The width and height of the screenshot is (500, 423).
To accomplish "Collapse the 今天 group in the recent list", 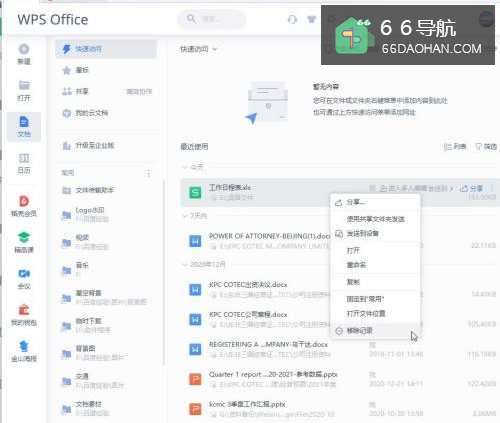I will click(185, 166).
